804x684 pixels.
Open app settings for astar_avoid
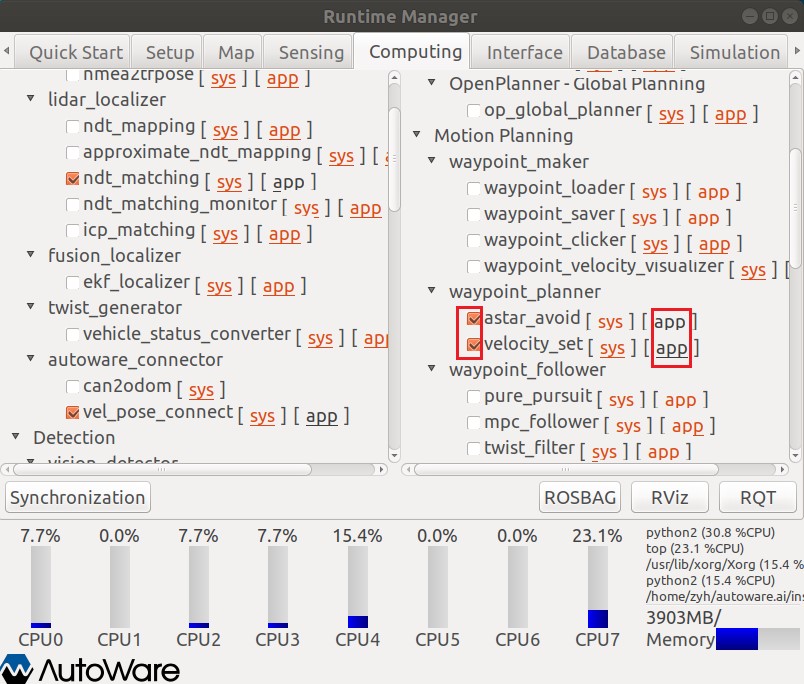pyautogui.click(x=670, y=322)
